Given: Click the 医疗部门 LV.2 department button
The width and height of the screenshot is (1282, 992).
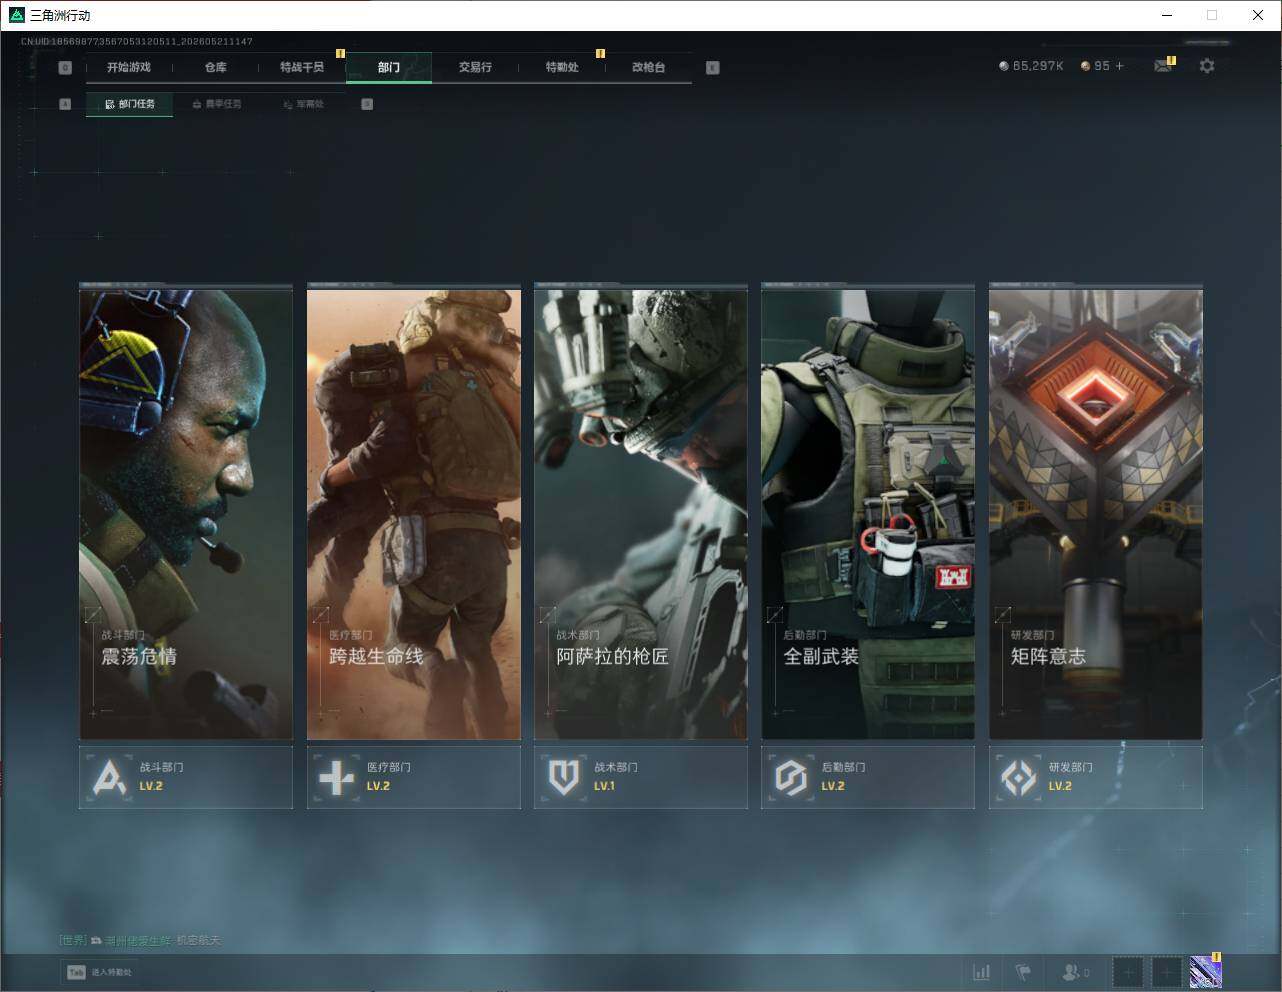Looking at the screenshot, I should [414, 777].
